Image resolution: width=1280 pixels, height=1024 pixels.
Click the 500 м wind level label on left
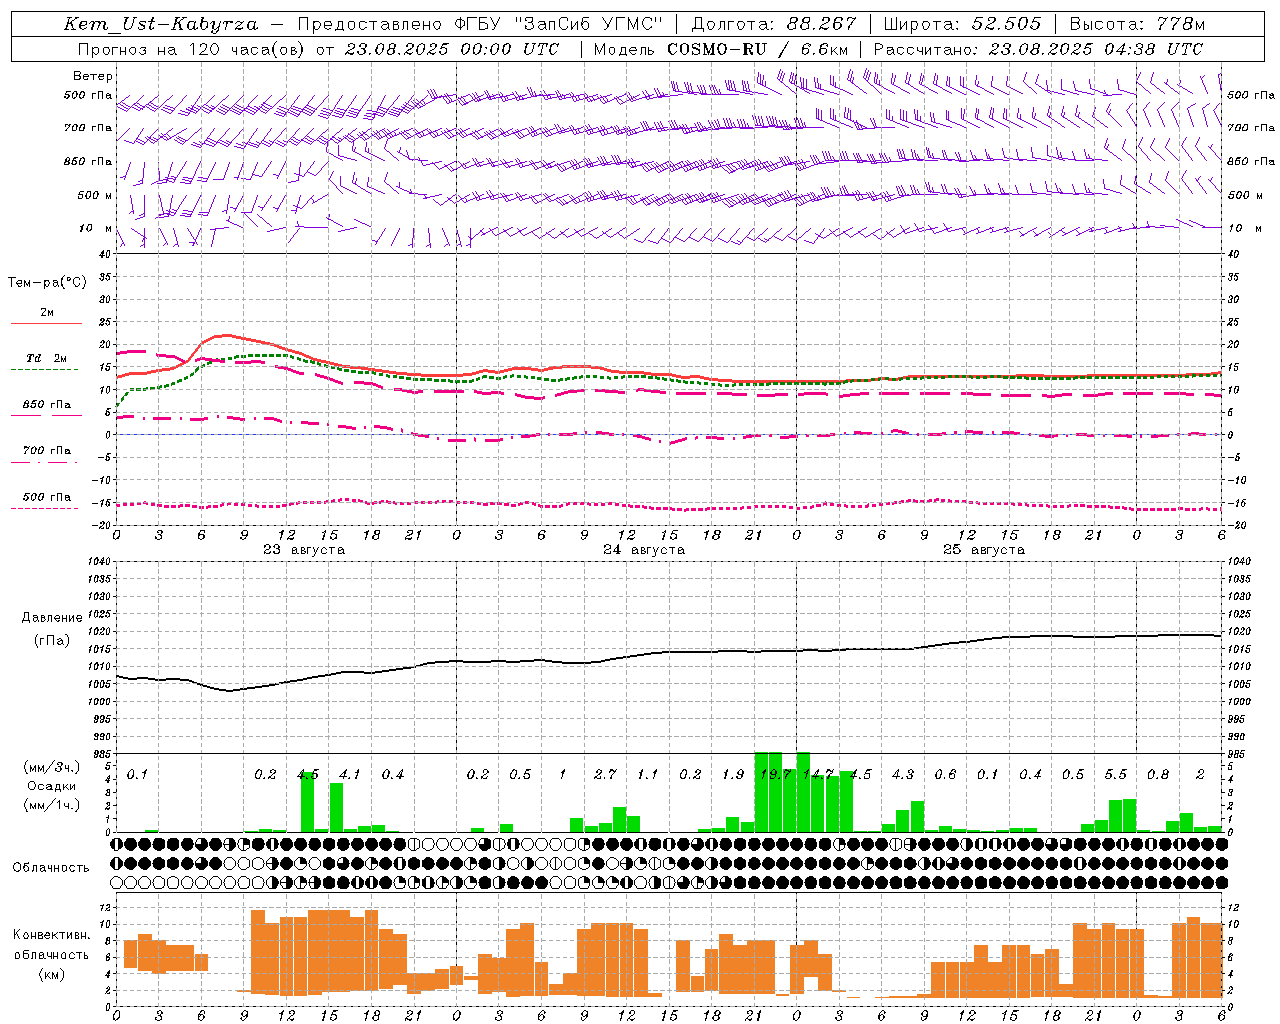(95, 195)
